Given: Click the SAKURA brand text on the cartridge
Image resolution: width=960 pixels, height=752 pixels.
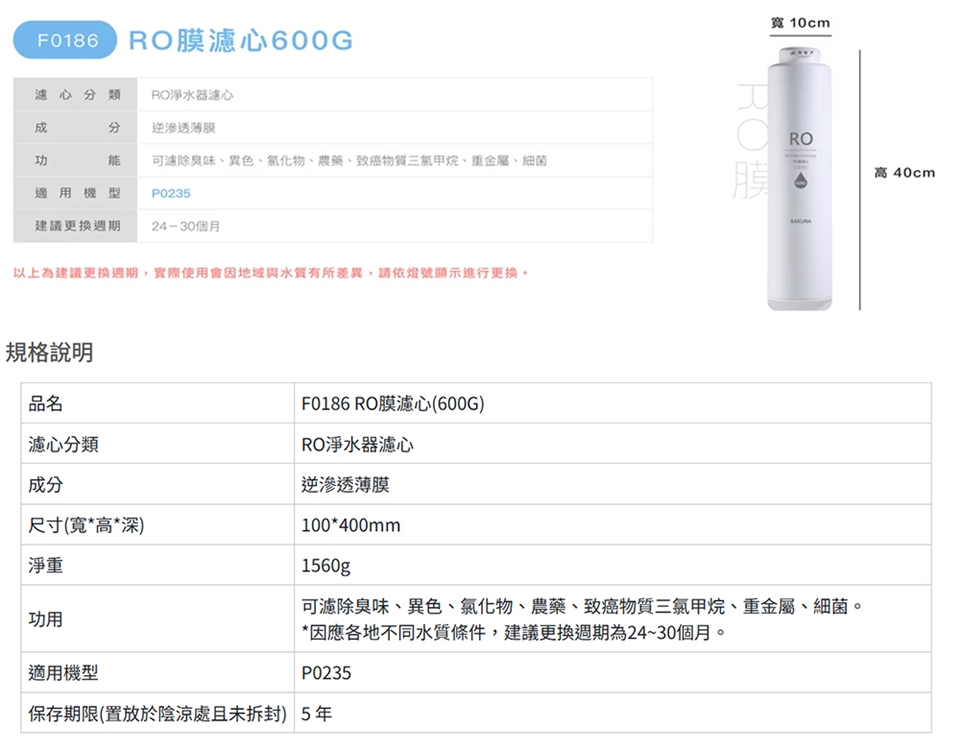Looking at the screenshot, I should pos(800,221).
